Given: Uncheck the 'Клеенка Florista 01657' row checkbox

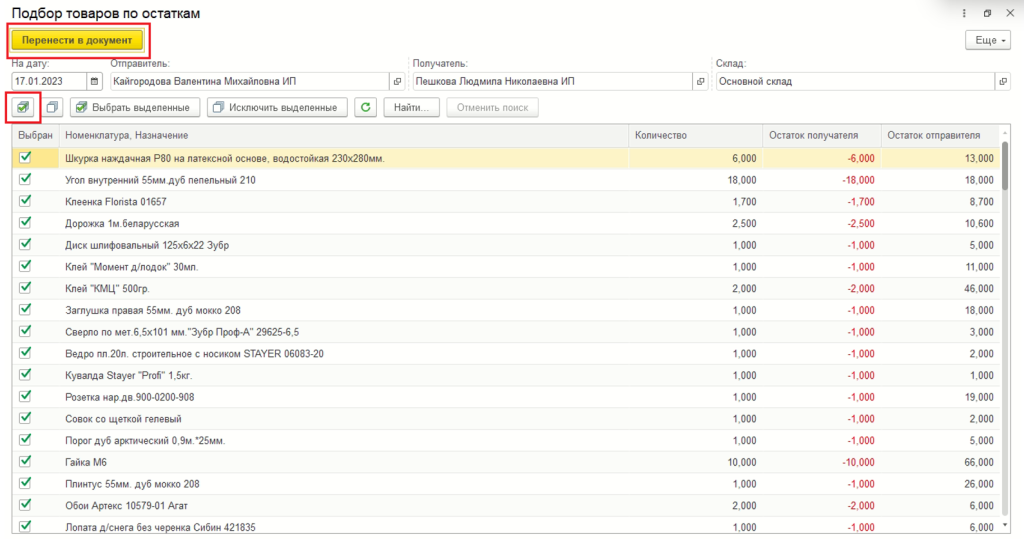Looking at the screenshot, I should (x=25, y=201).
